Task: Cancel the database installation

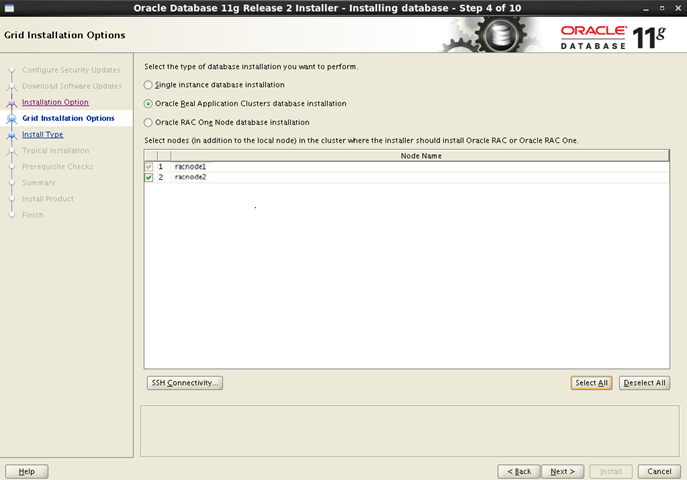Action: tap(659, 471)
